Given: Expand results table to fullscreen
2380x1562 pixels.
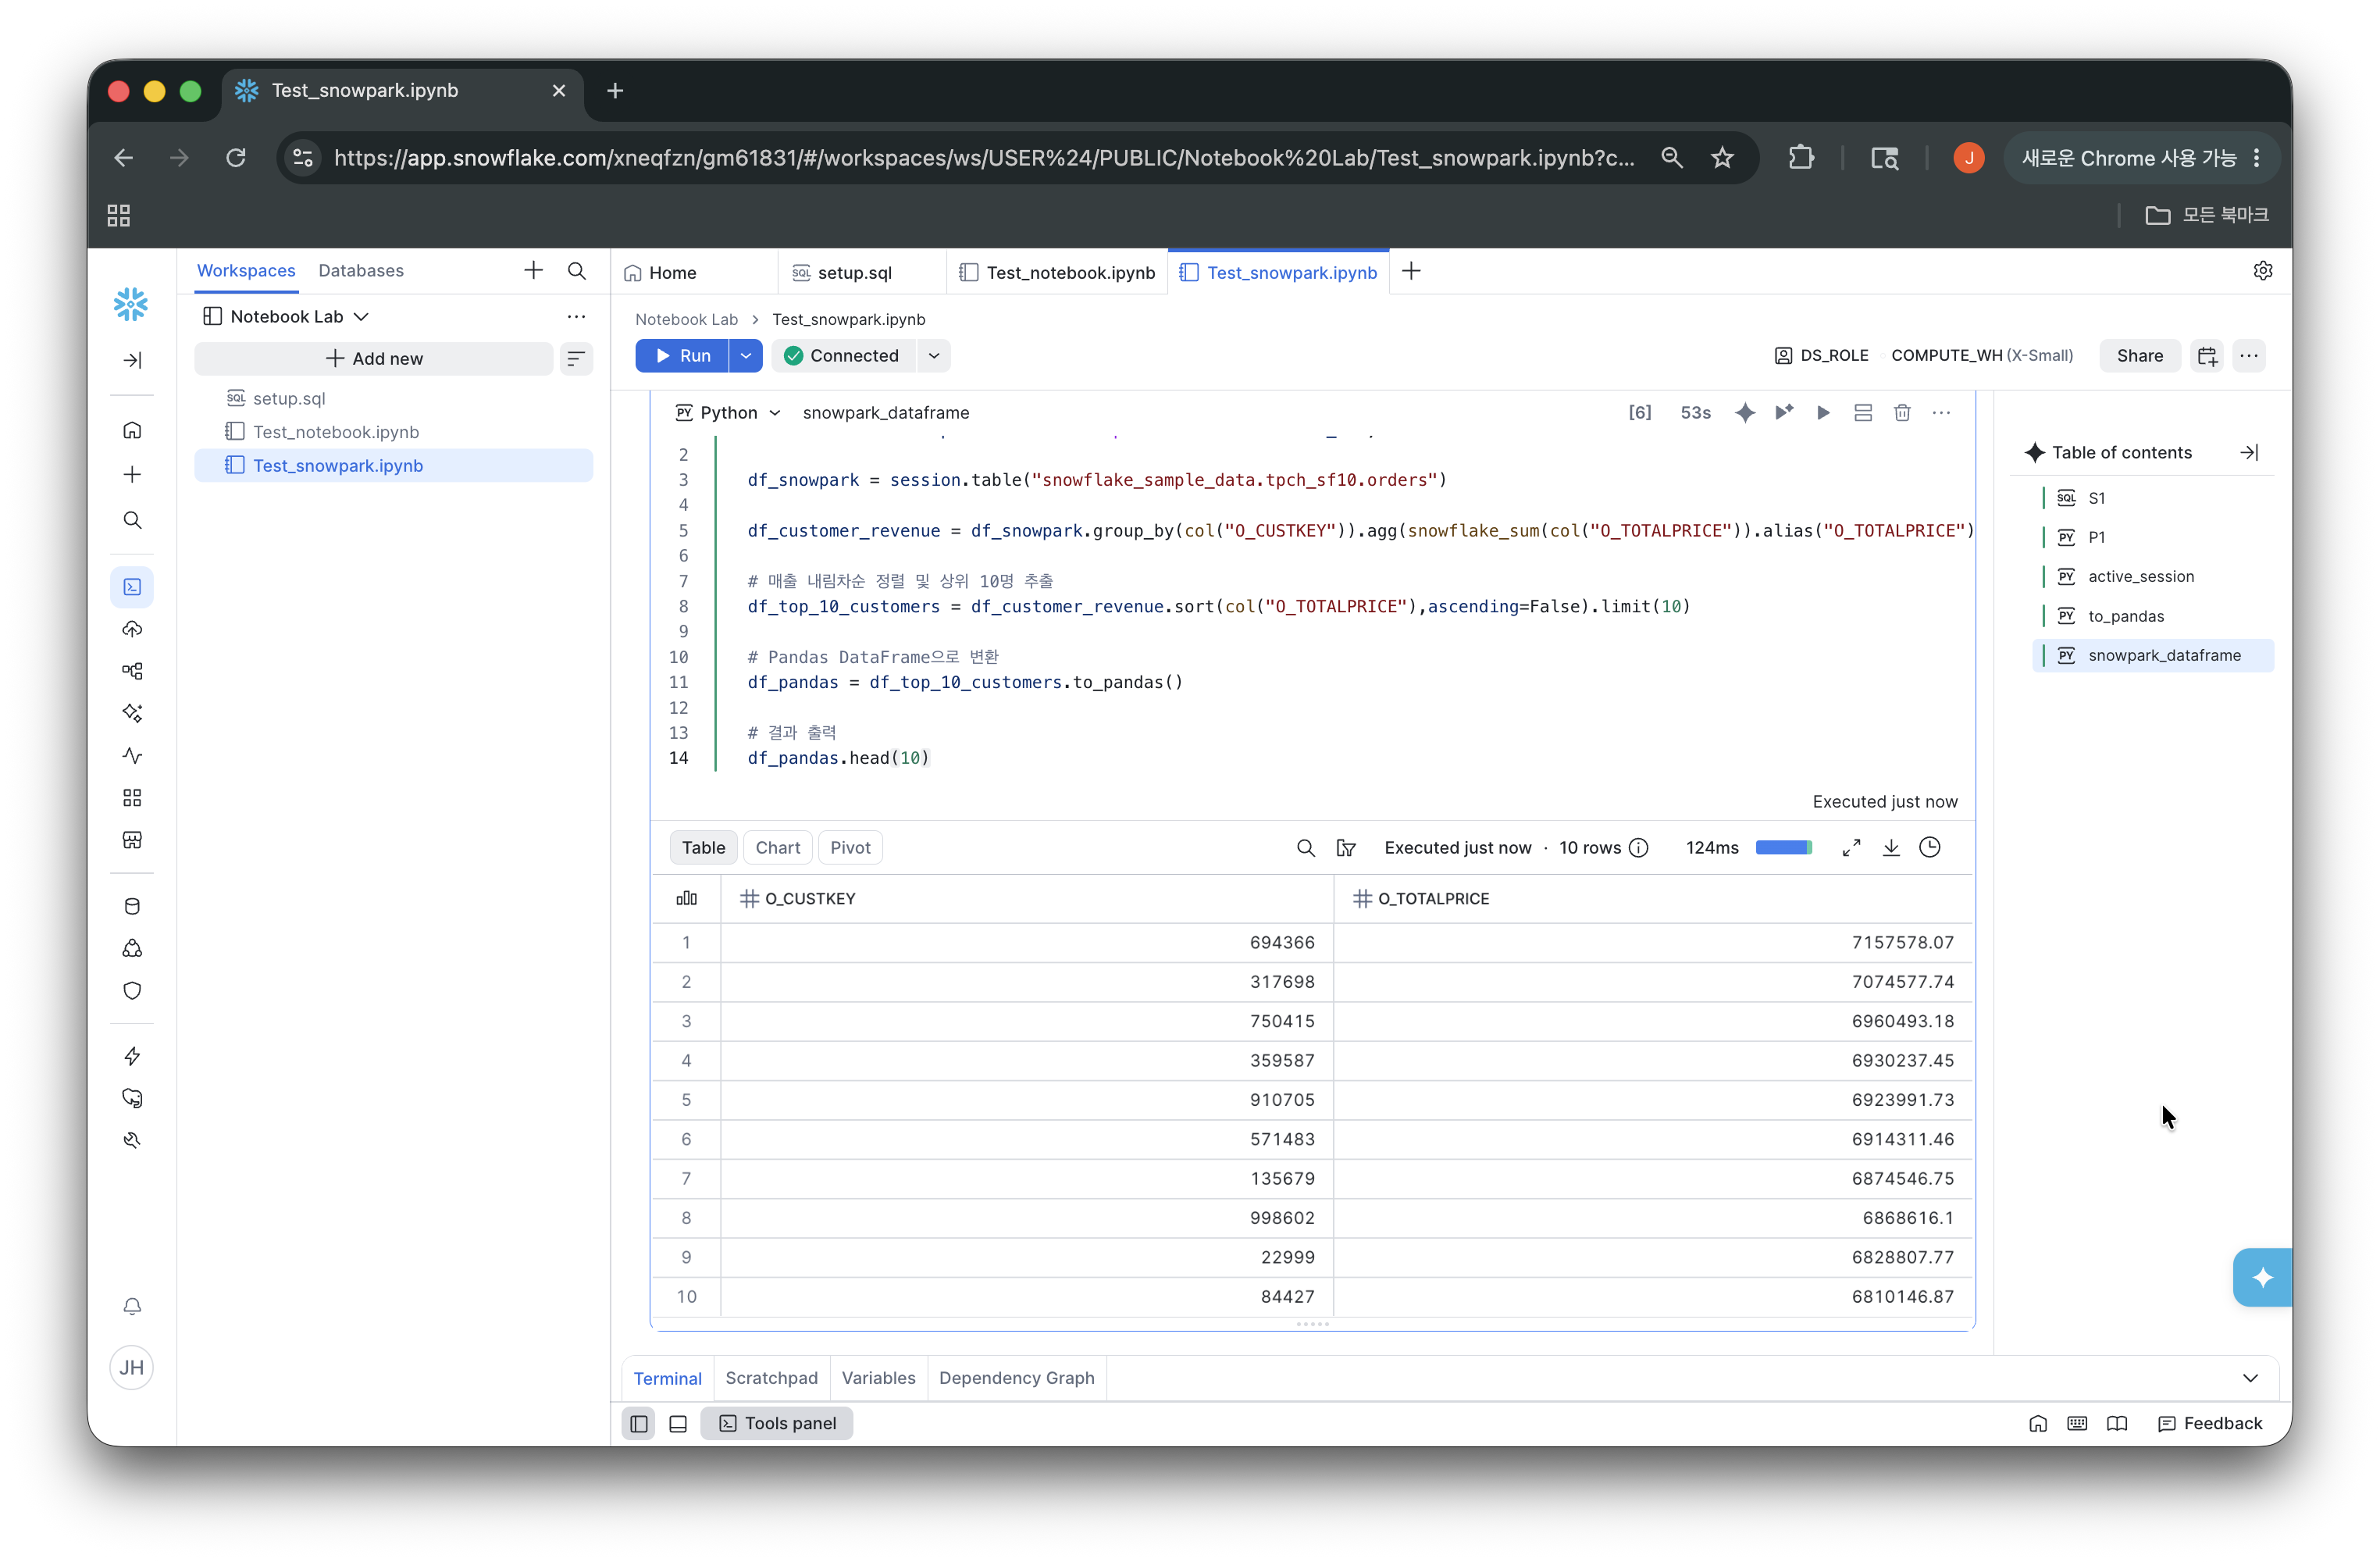Looking at the screenshot, I should pos(1851,848).
